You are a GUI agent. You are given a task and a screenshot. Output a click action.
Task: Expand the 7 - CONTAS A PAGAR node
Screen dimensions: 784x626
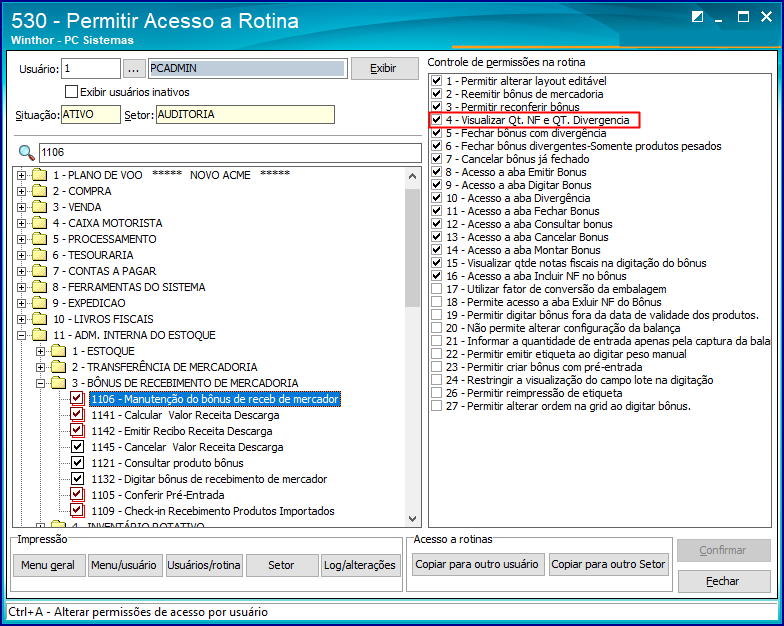point(22,271)
